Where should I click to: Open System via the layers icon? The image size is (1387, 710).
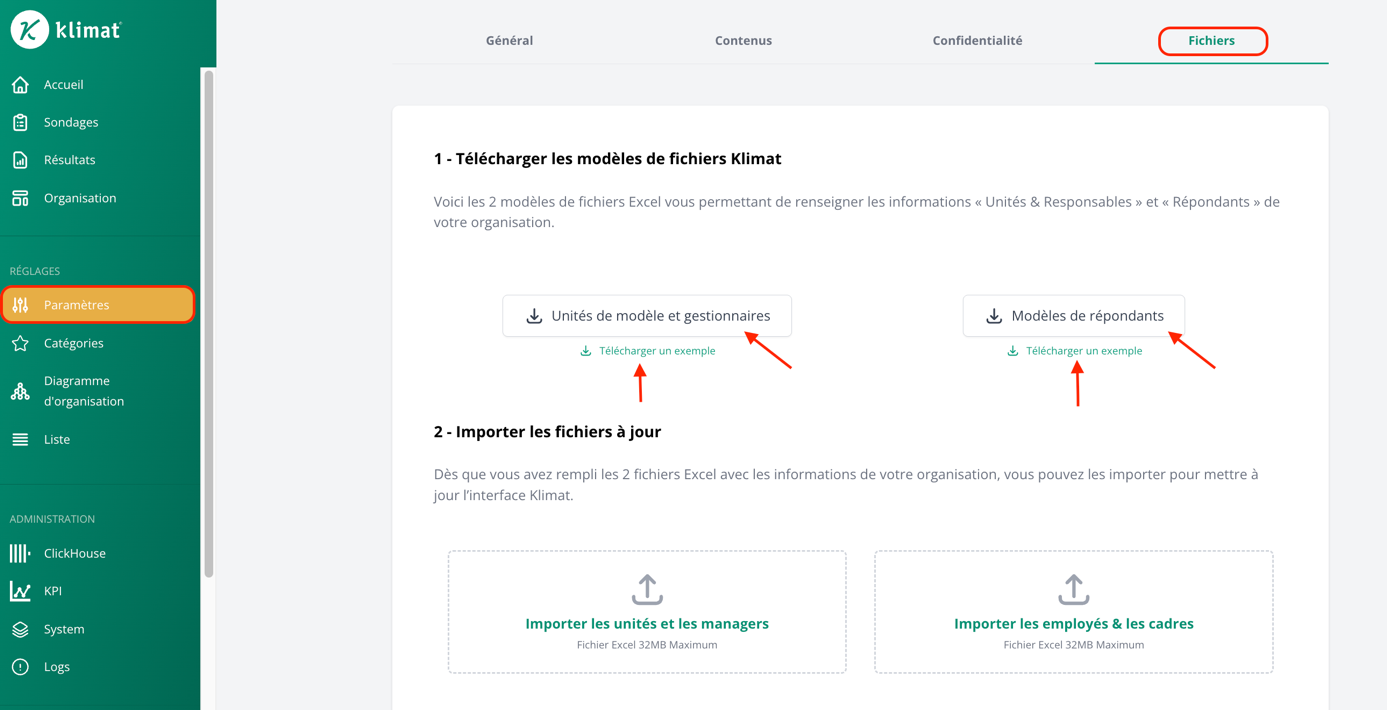[x=20, y=629]
